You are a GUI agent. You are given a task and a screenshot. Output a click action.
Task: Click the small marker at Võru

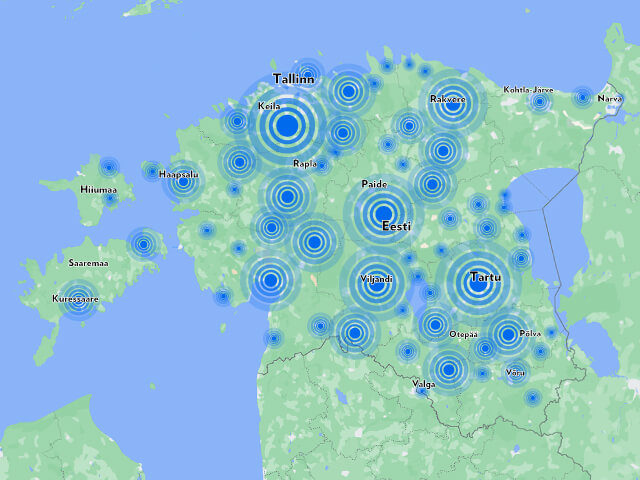(516, 373)
